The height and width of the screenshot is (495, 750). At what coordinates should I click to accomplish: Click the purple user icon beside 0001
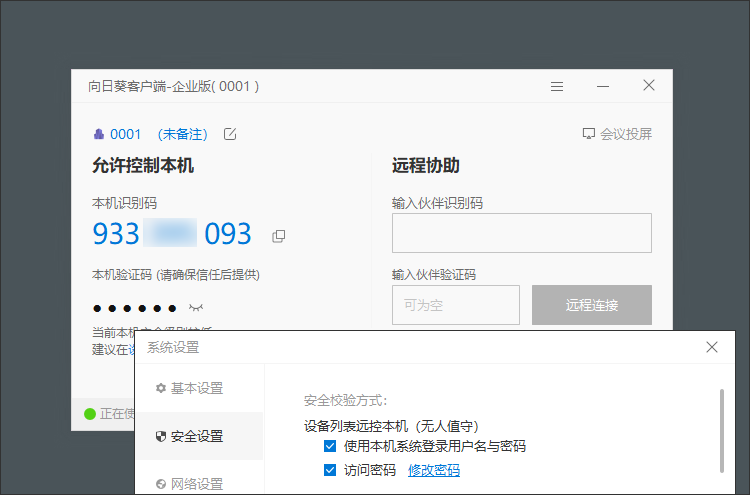[99, 134]
